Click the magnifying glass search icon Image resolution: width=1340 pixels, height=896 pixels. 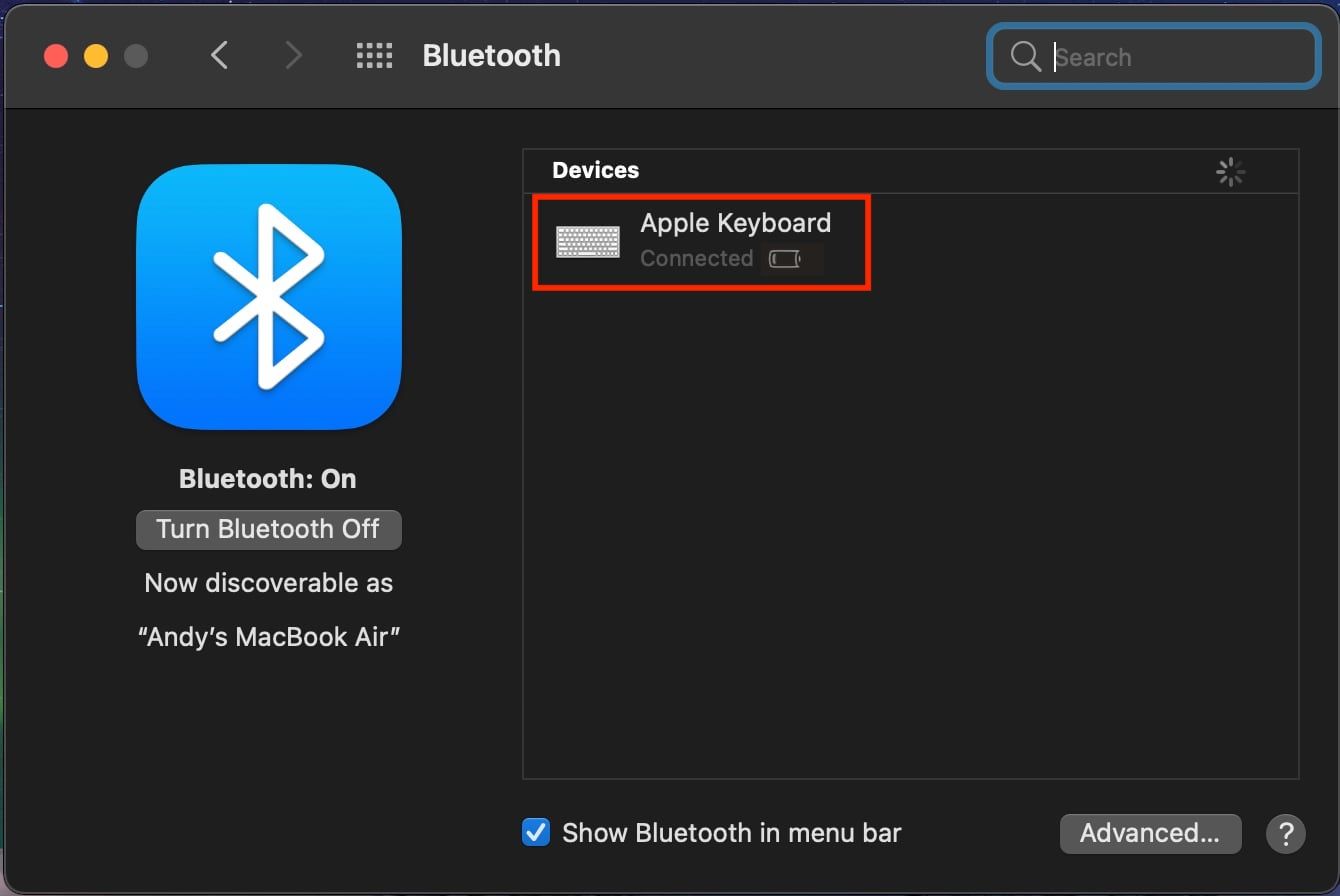(x=1026, y=56)
